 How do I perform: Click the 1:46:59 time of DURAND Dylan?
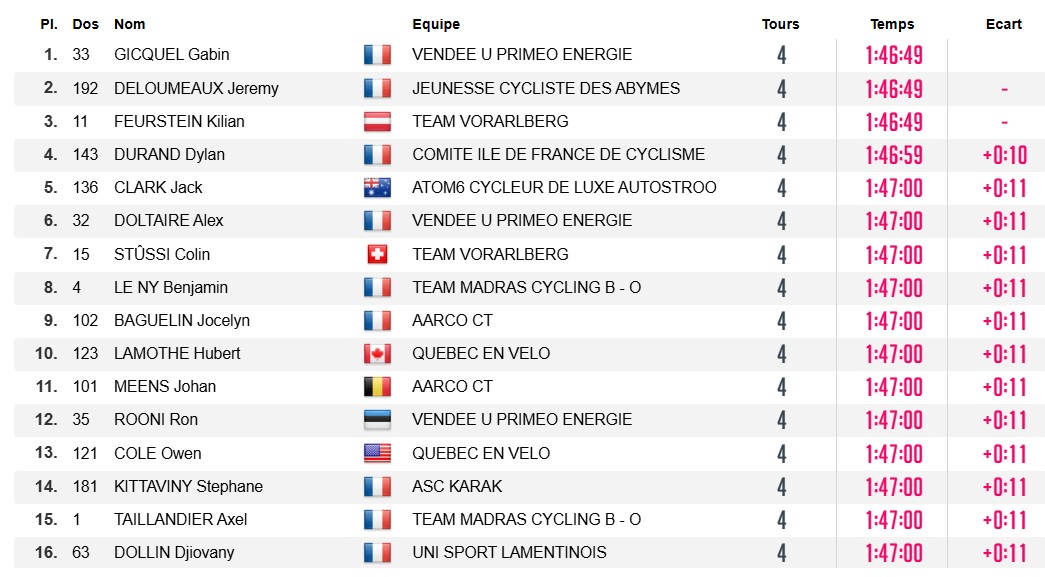894,155
